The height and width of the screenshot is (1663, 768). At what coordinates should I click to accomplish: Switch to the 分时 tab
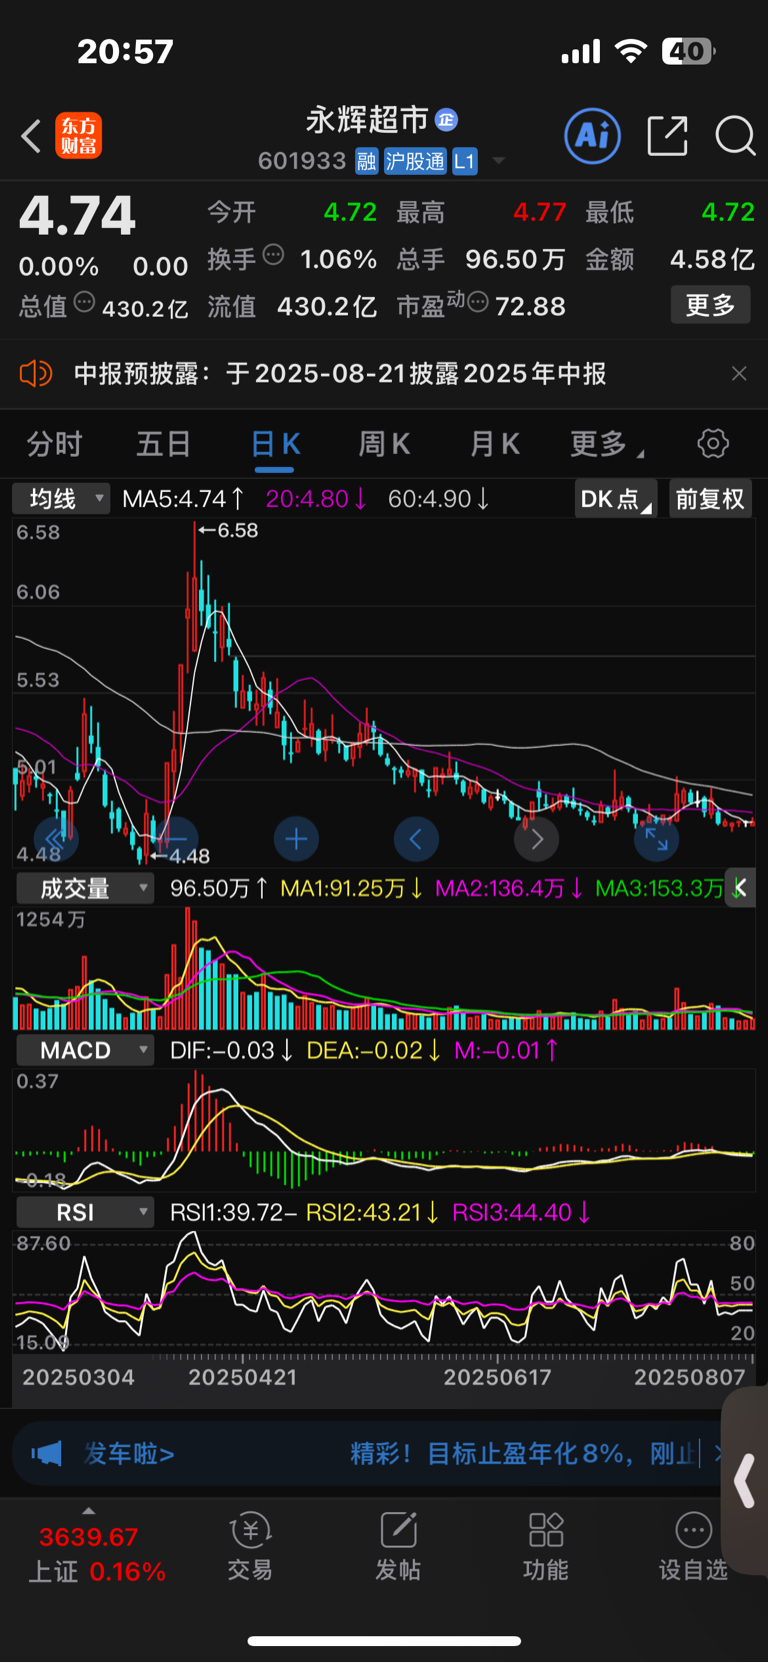point(54,444)
